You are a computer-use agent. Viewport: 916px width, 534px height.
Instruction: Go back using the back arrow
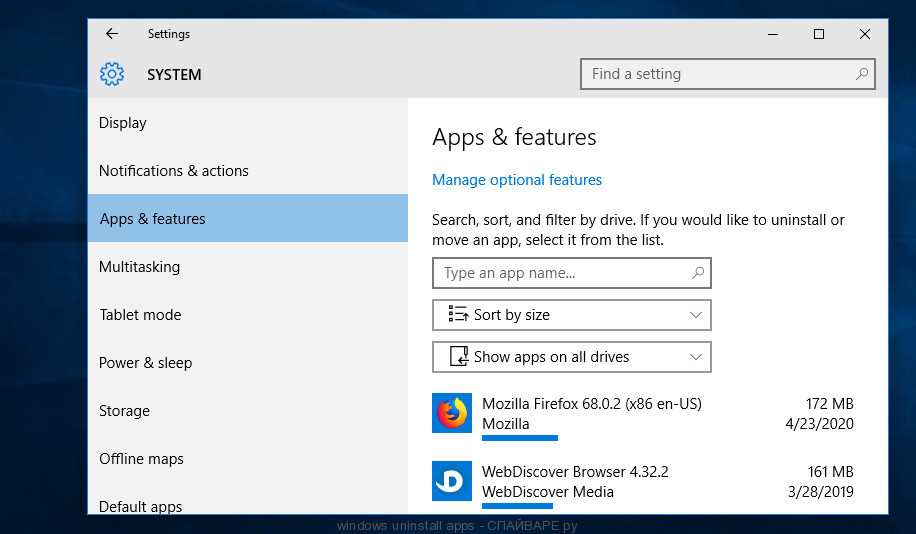tap(112, 34)
